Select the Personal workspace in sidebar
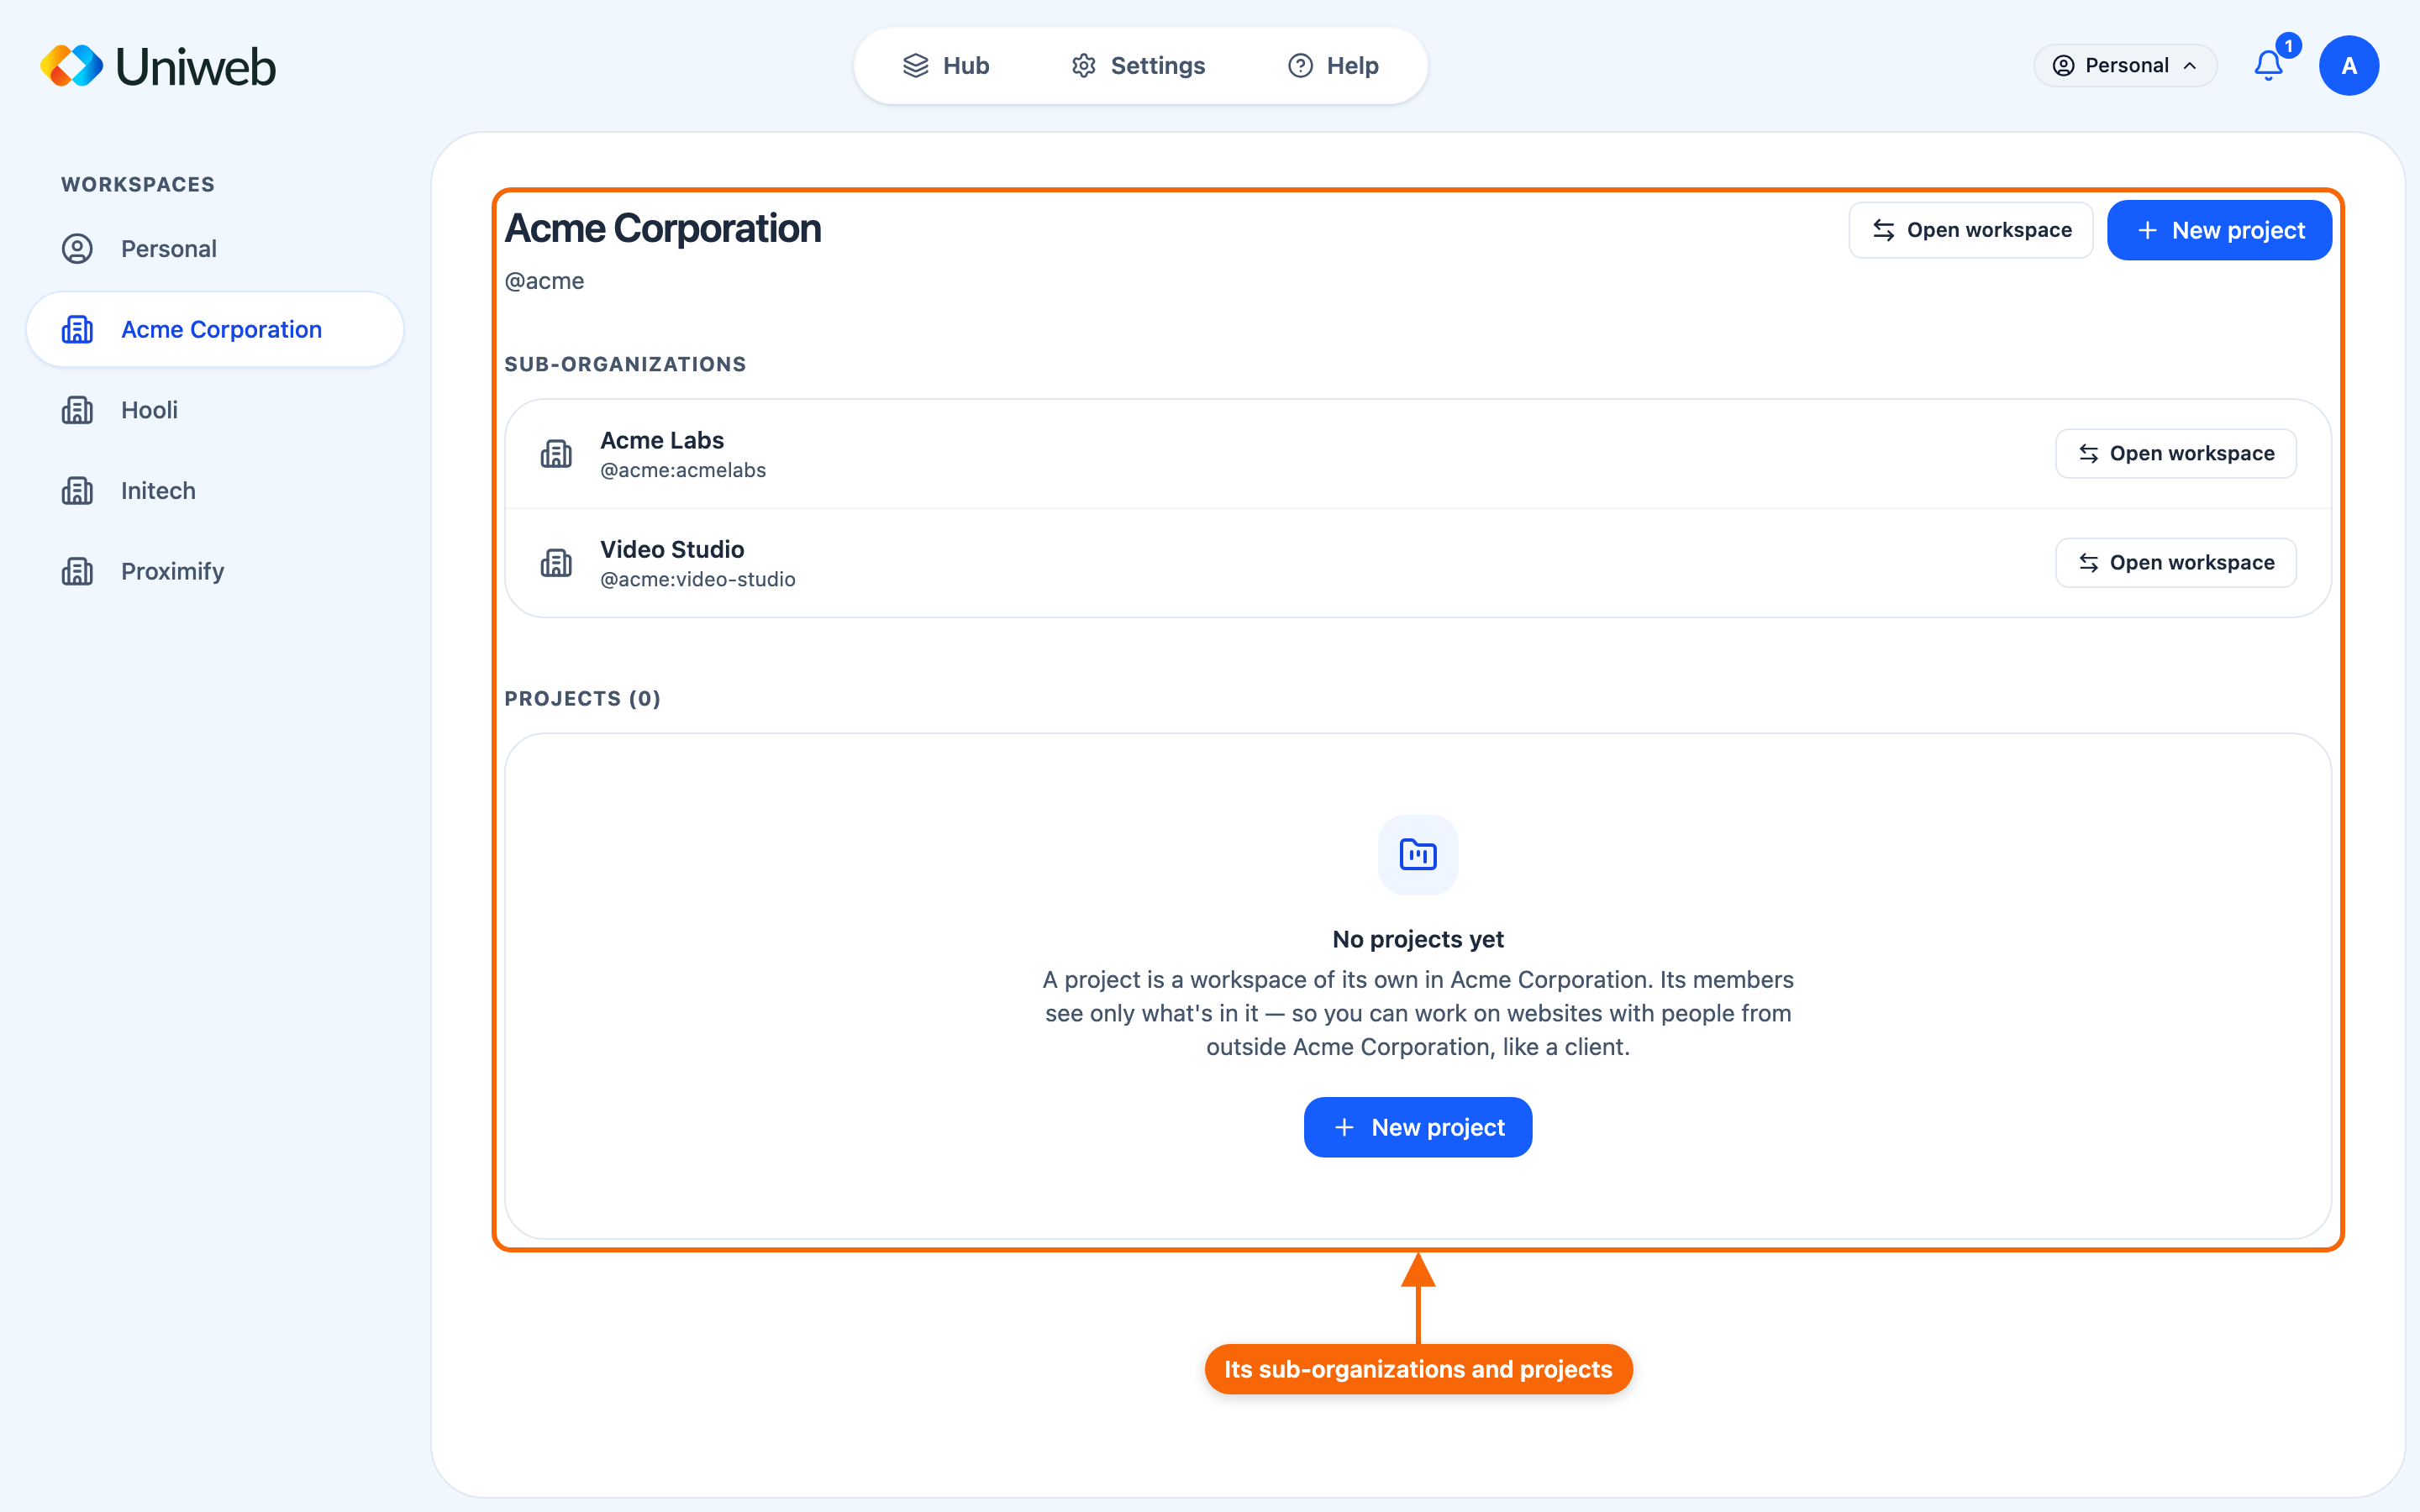This screenshot has width=2420, height=1512. coord(215,249)
